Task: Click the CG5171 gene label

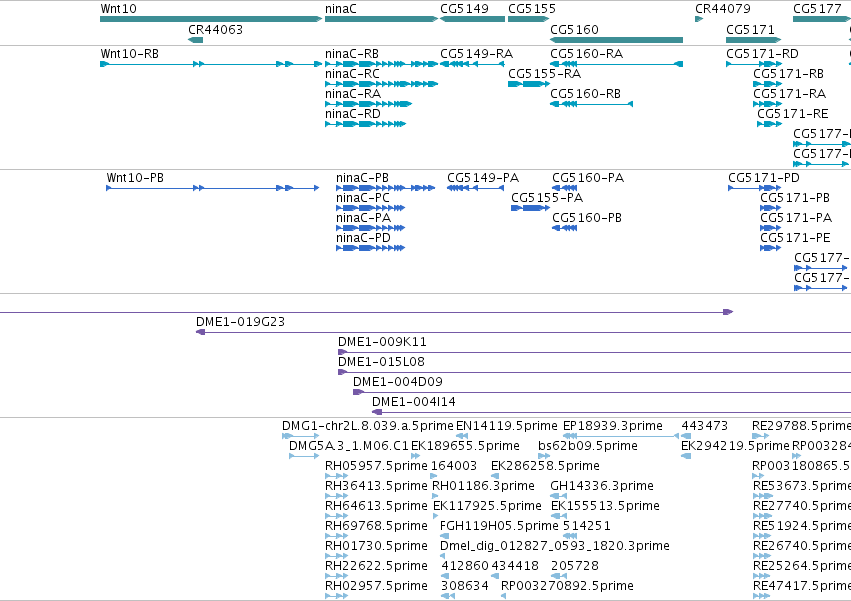Action: tap(751, 30)
